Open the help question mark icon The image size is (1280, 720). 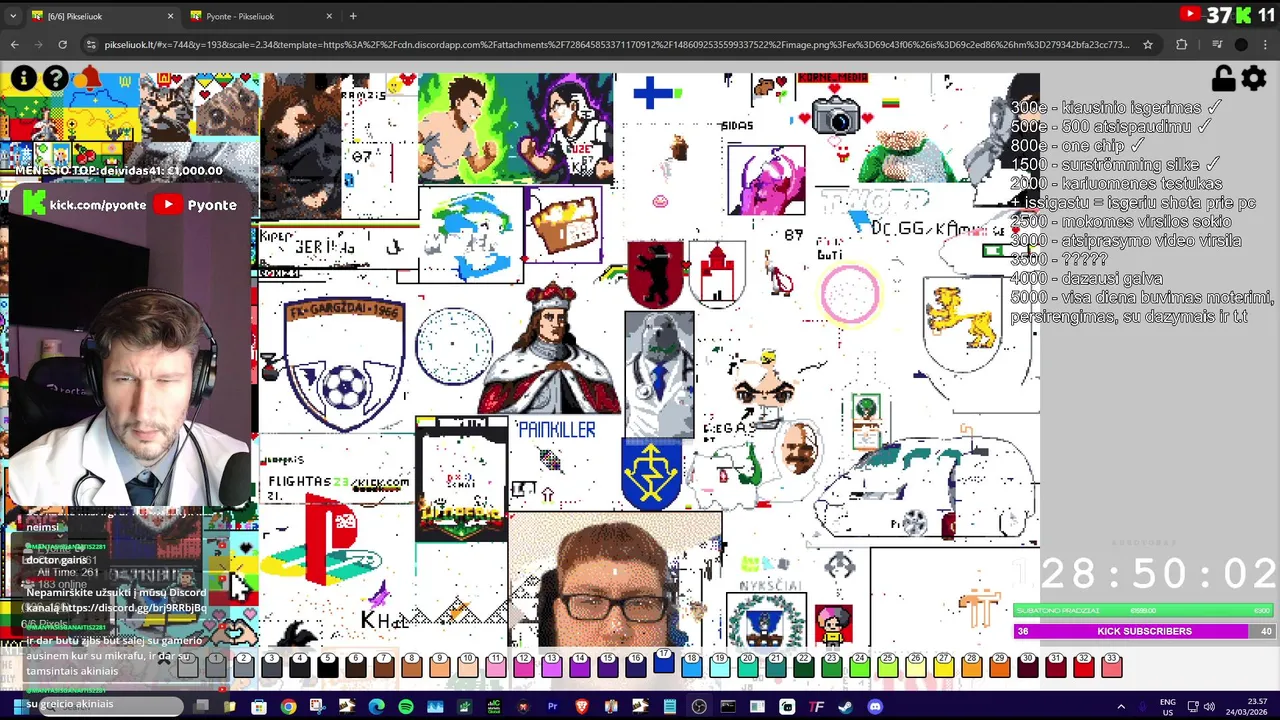click(x=56, y=78)
